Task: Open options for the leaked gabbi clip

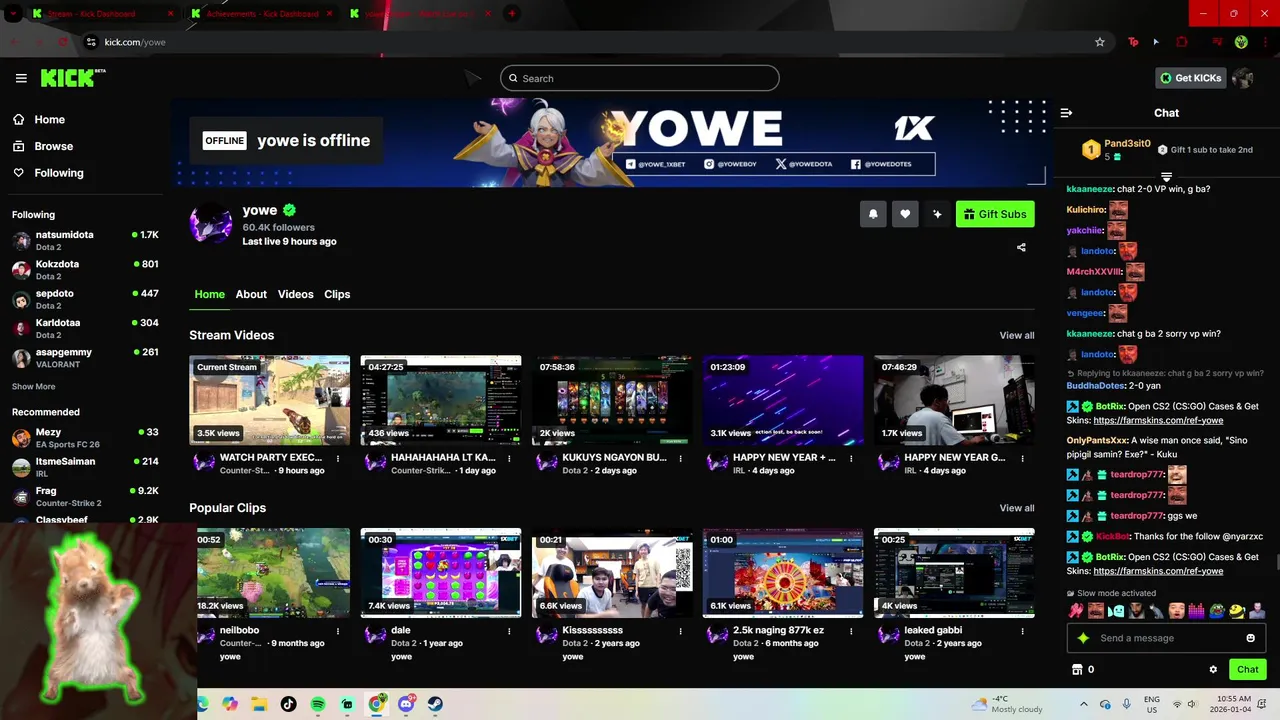Action: pos(1022,631)
